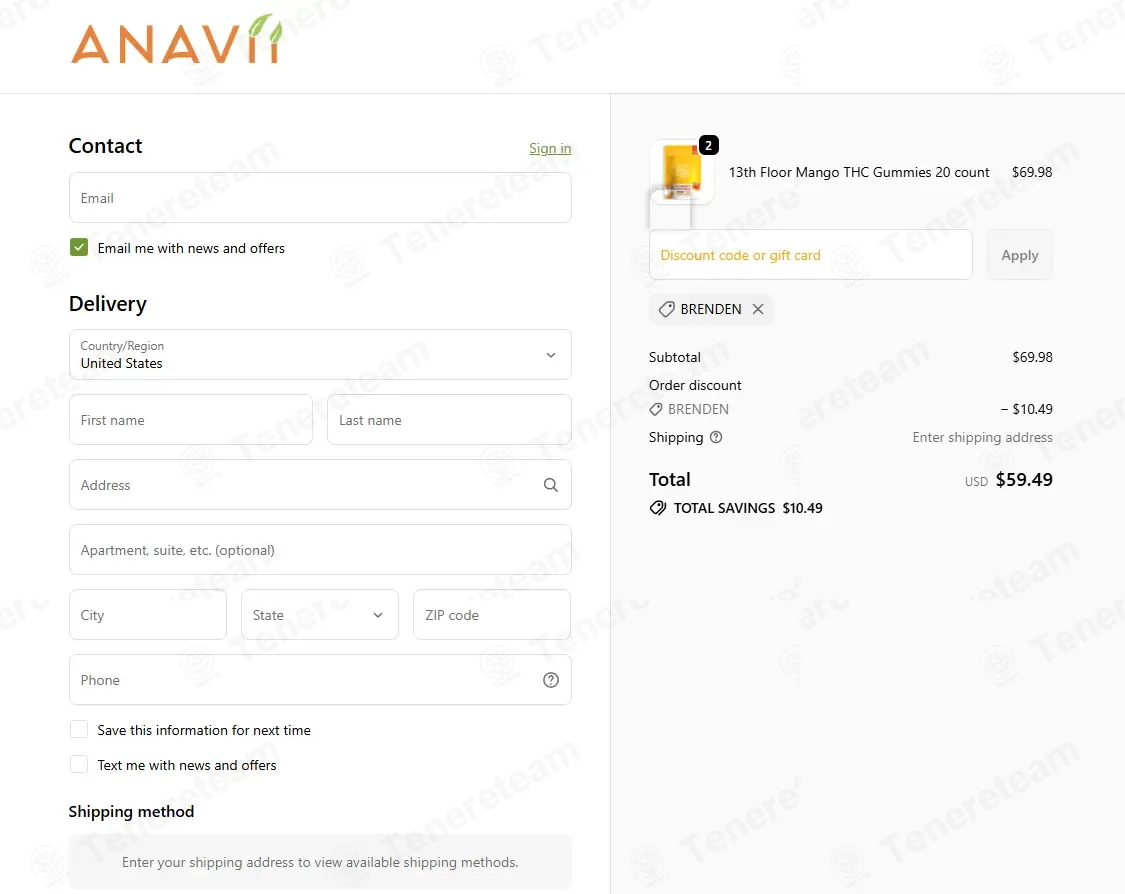1125x894 pixels.
Task: Click the Sign in link
Action: (x=550, y=148)
